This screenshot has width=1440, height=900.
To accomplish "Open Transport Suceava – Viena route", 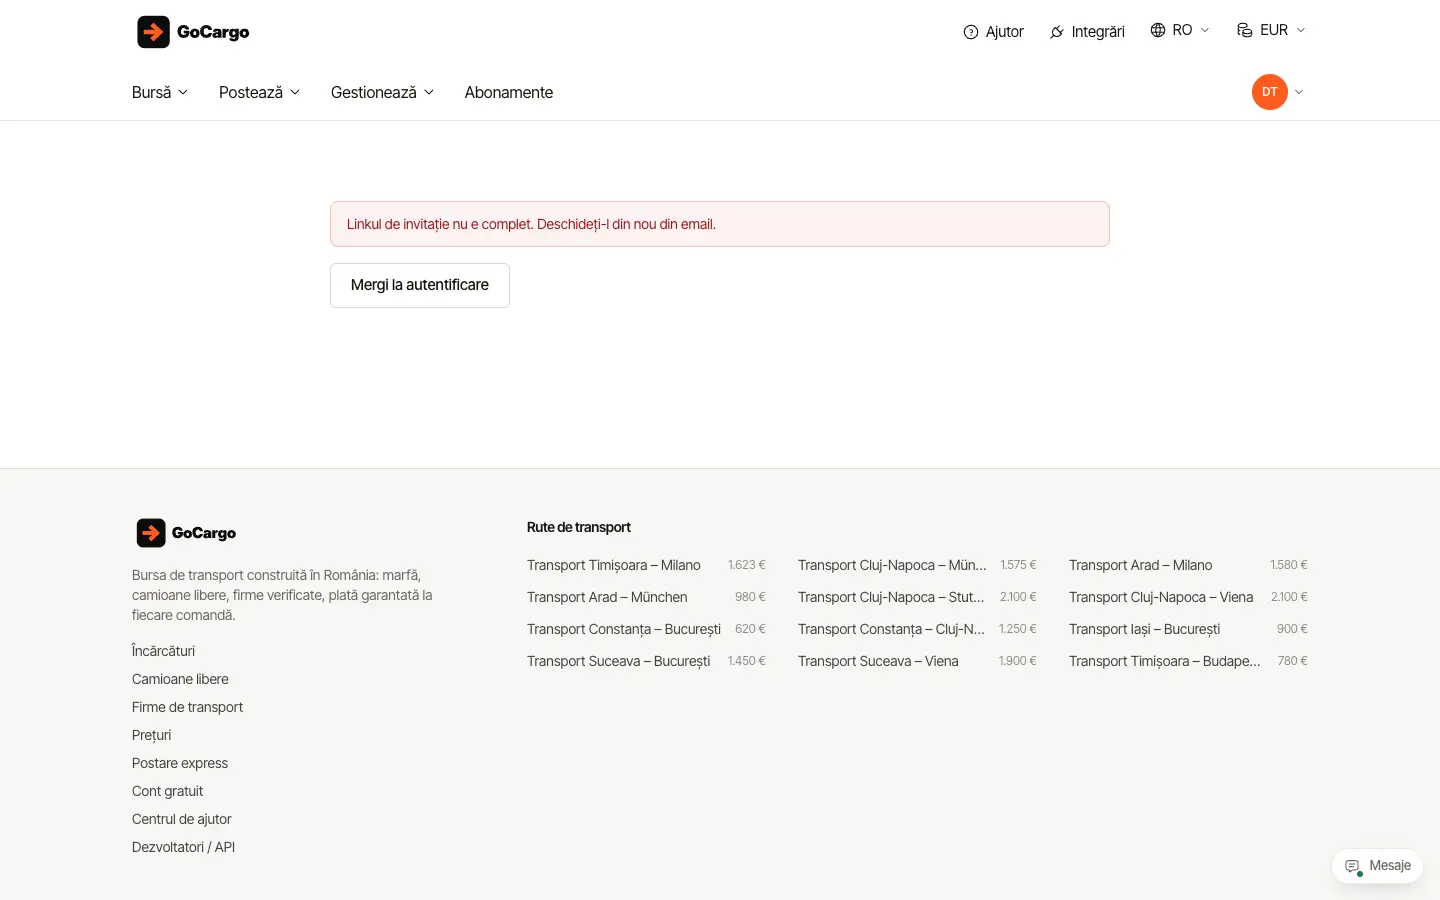I will point(878,661).
